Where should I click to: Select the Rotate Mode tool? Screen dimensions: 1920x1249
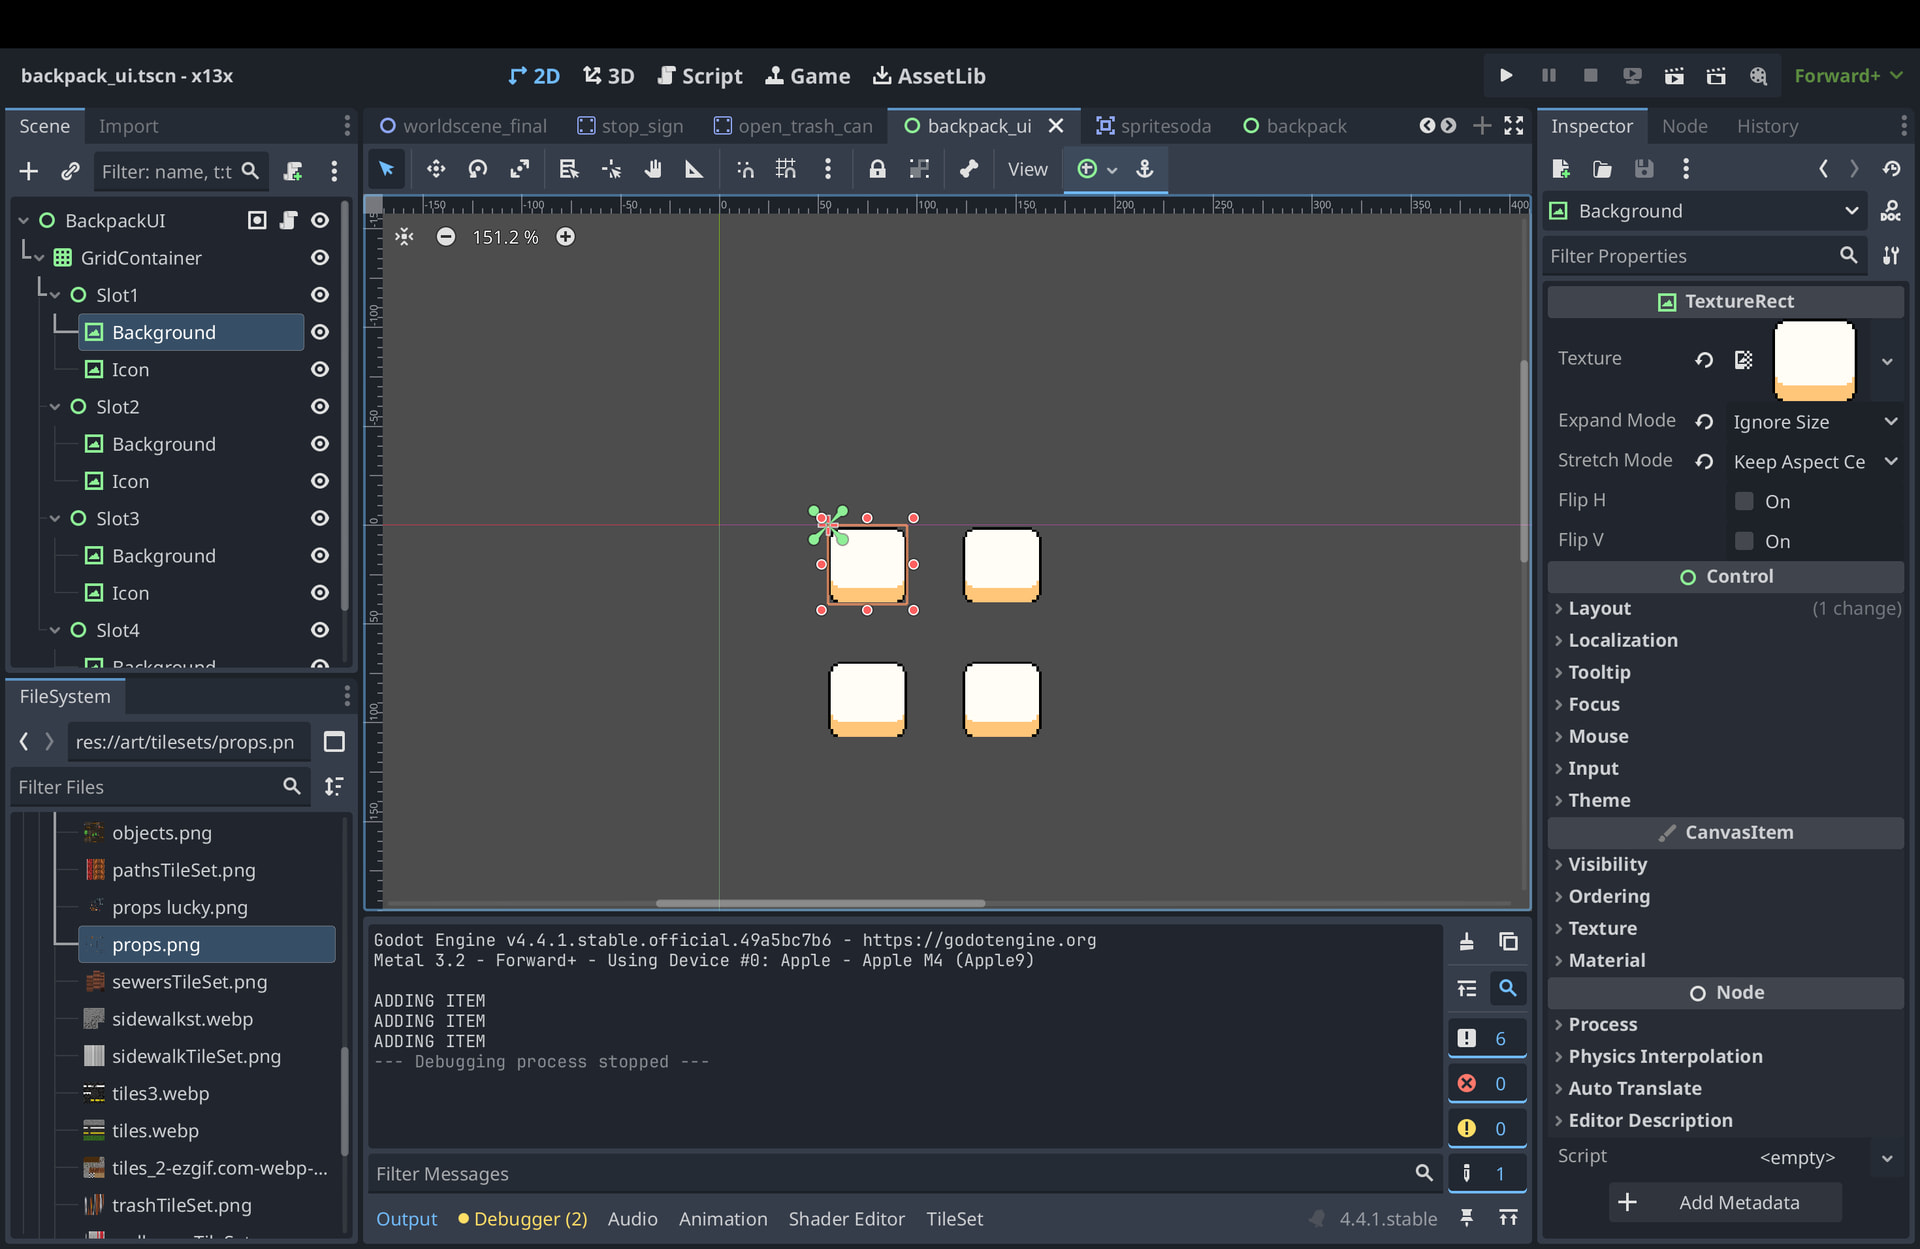coord(478,169)
